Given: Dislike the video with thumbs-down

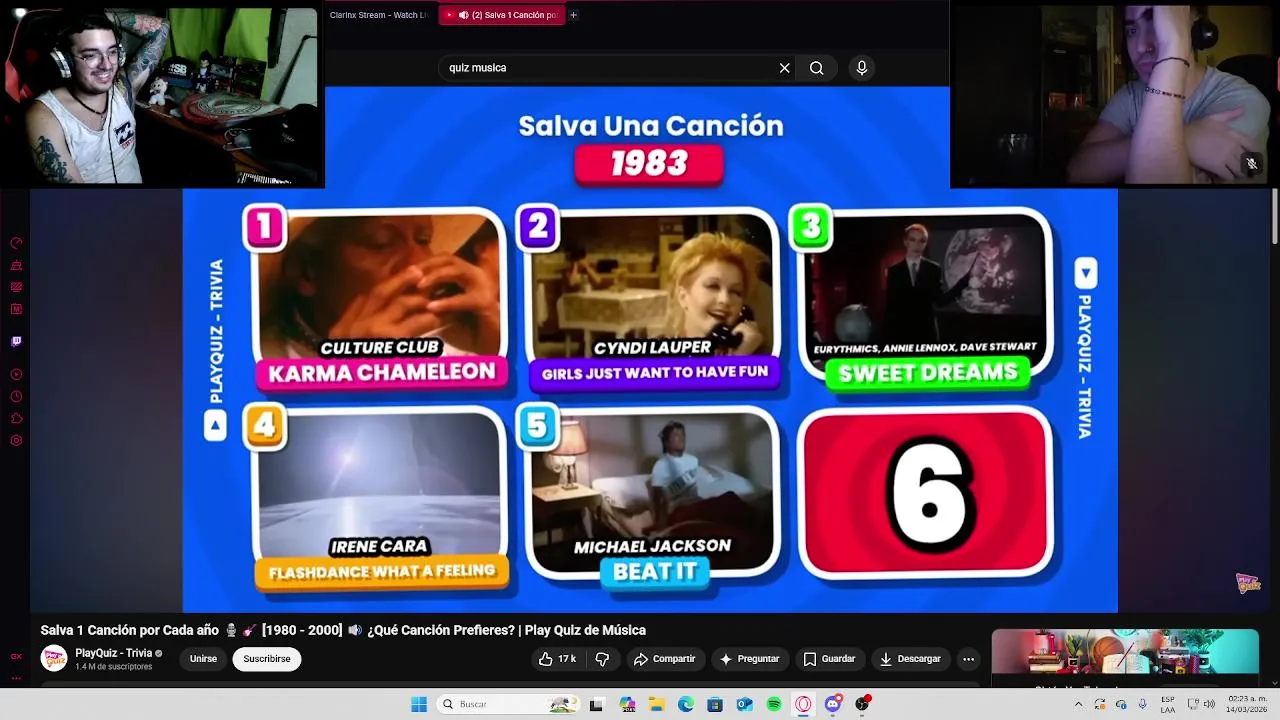Looking at the screenshot, I should point(602,659).
